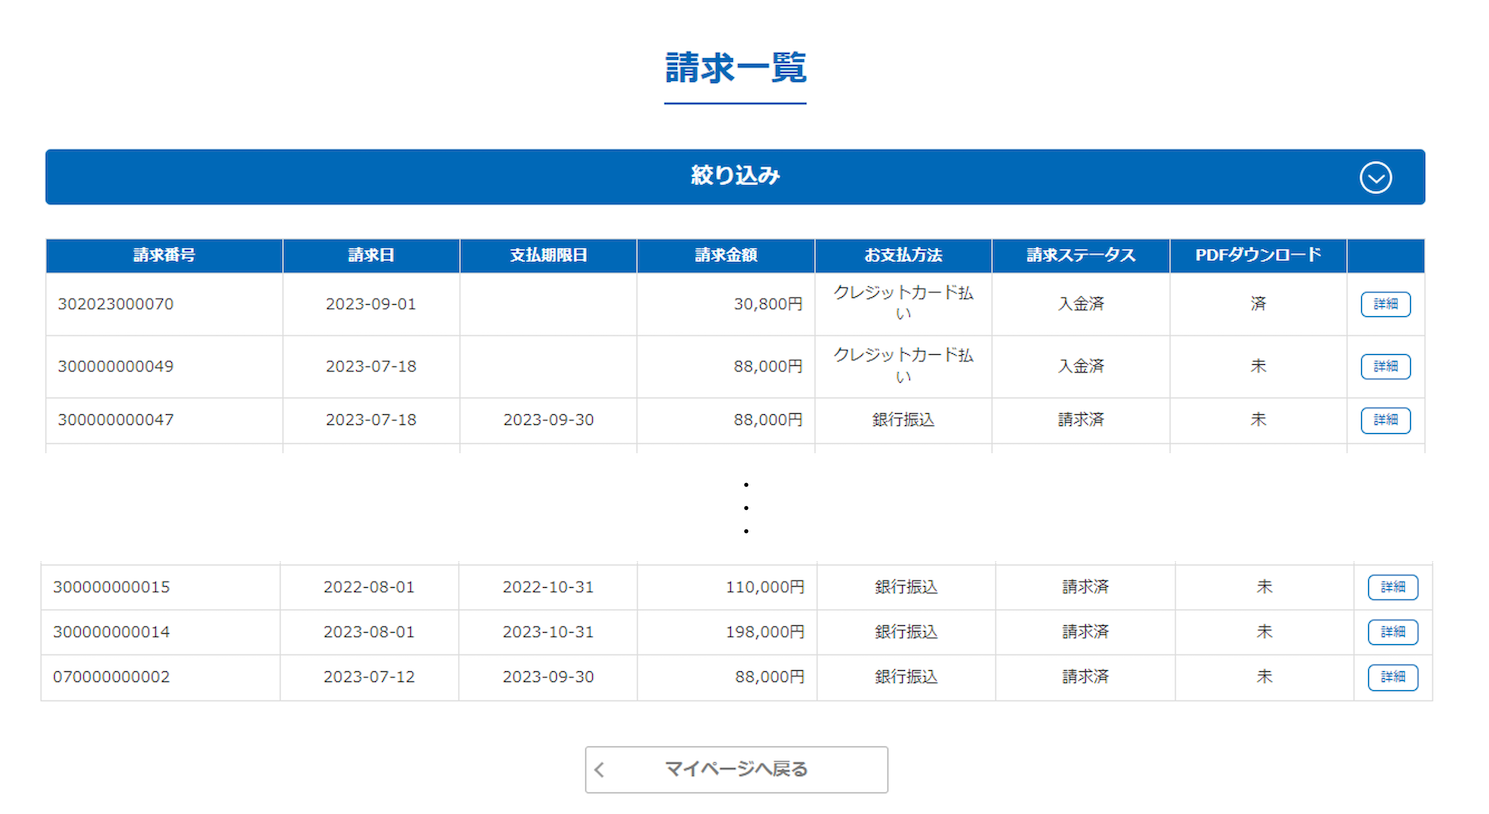Click the 請求一覧 page heading
Screen dimensions: 1489x814
735,68
